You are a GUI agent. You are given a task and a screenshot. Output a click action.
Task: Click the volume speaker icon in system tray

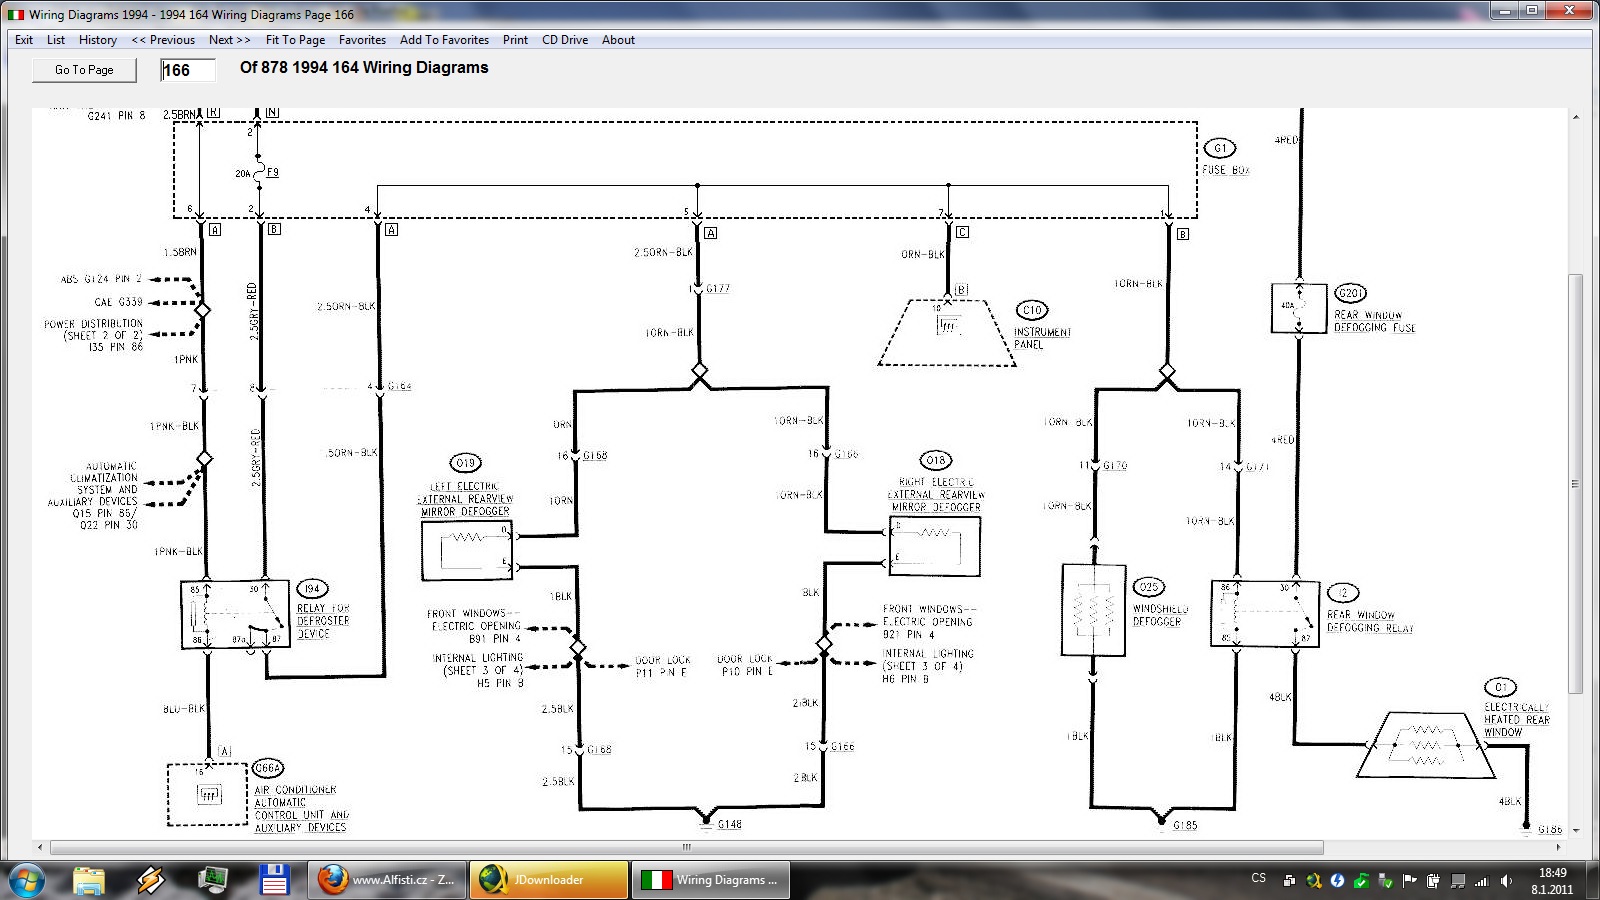click(x=1506, y=881)
